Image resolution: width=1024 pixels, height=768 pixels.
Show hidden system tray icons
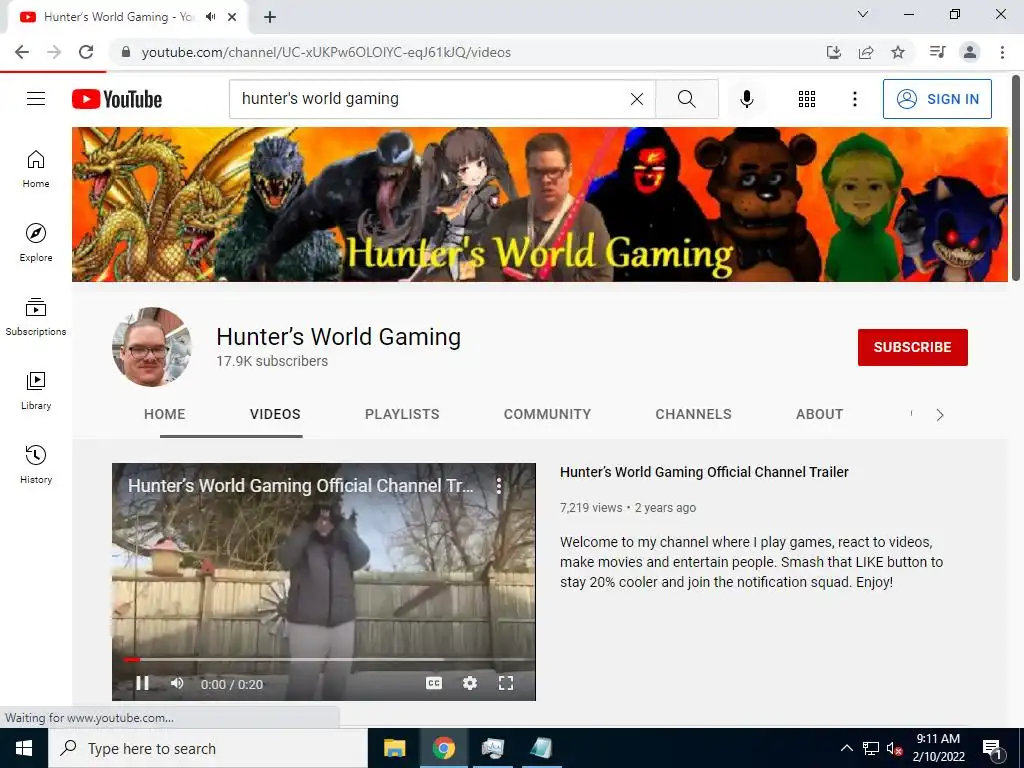pyautogui.click(x=846, y=748)
